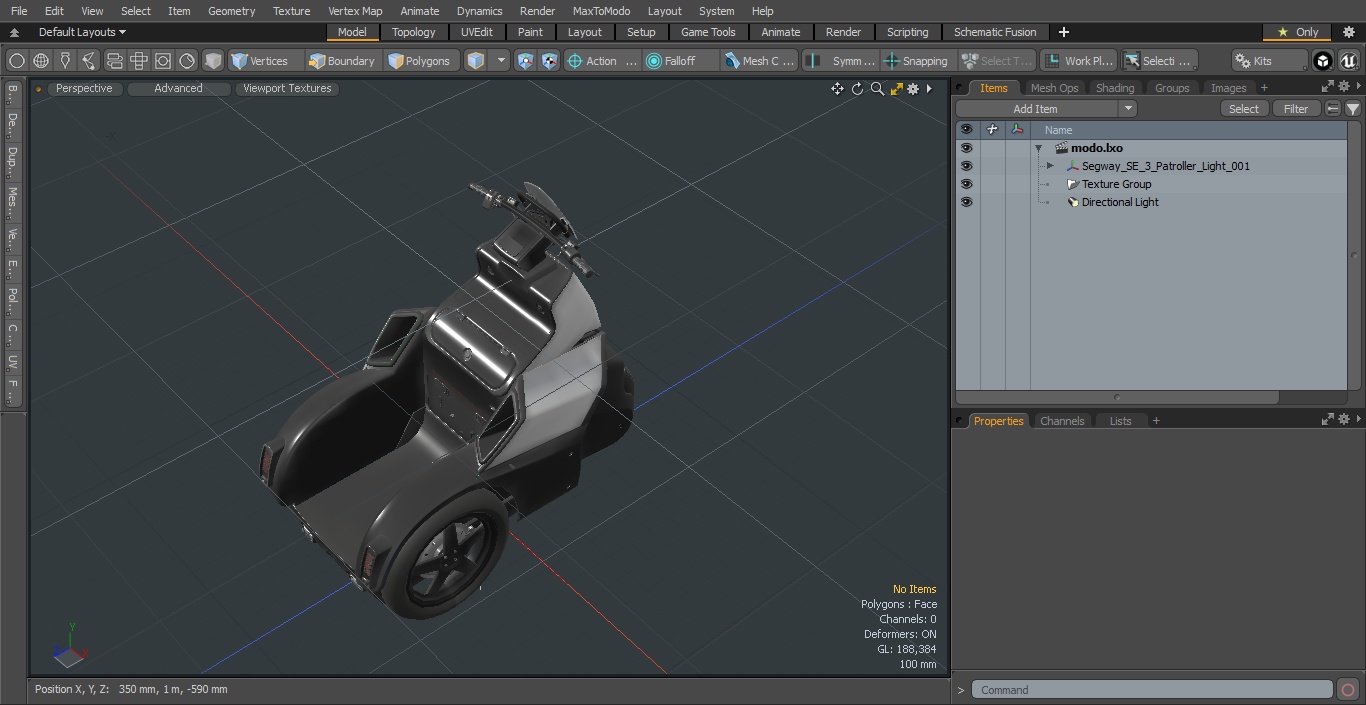Open viewport settings gear icon
This screenshot has height=705, width=1366.
click(913, 89)
